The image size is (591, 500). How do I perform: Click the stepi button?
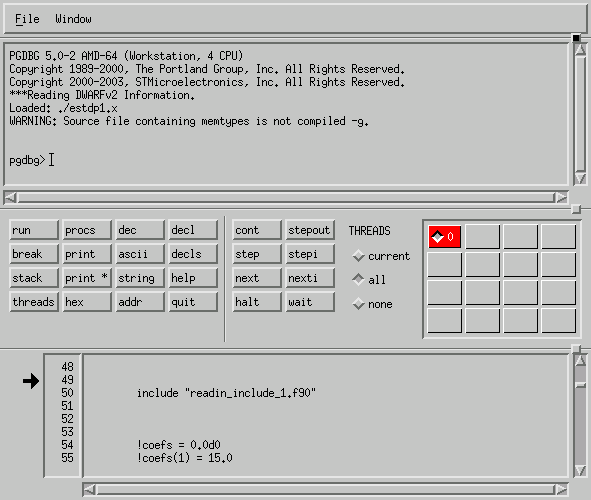point(310,254)
